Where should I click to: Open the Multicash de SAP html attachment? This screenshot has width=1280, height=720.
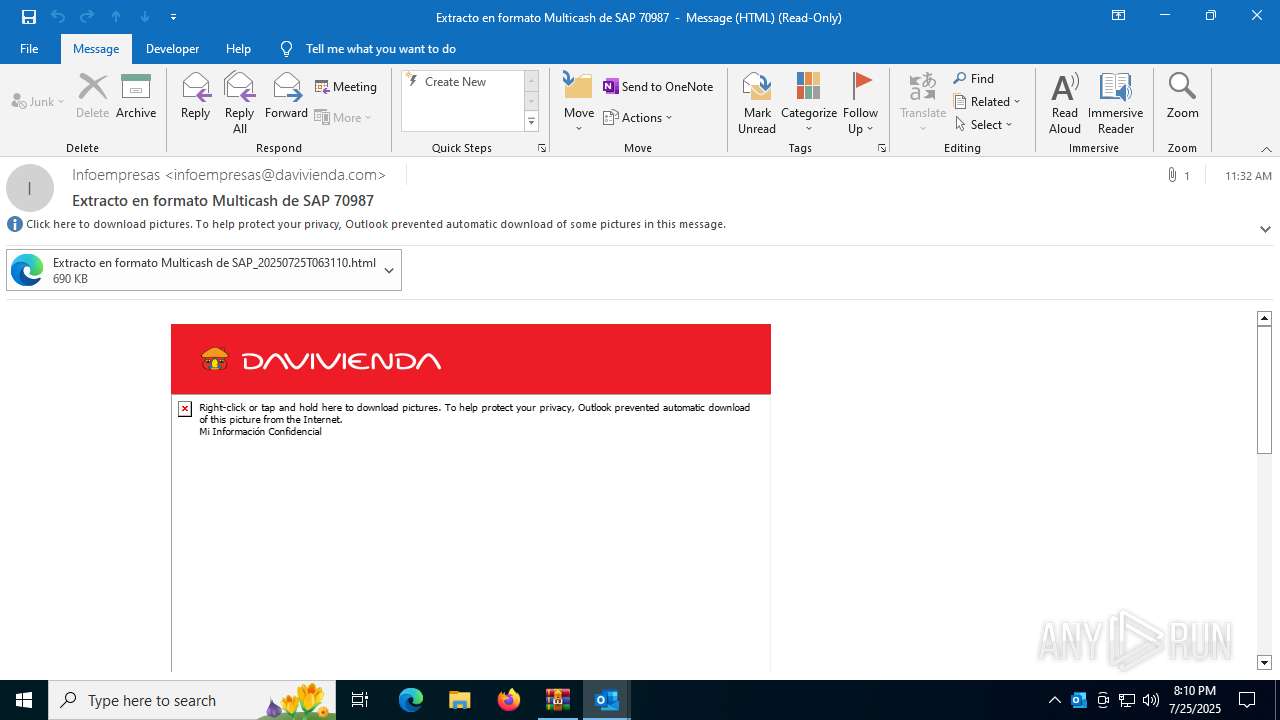pos(192,270)
